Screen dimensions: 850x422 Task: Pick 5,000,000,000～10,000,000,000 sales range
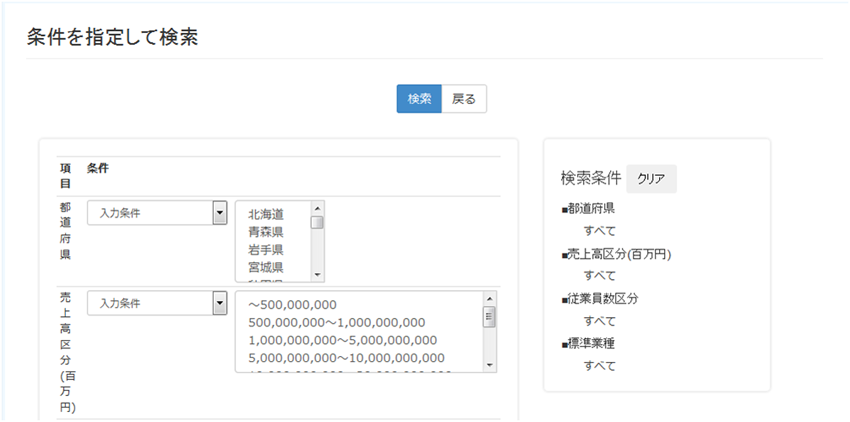coord(346,358)
